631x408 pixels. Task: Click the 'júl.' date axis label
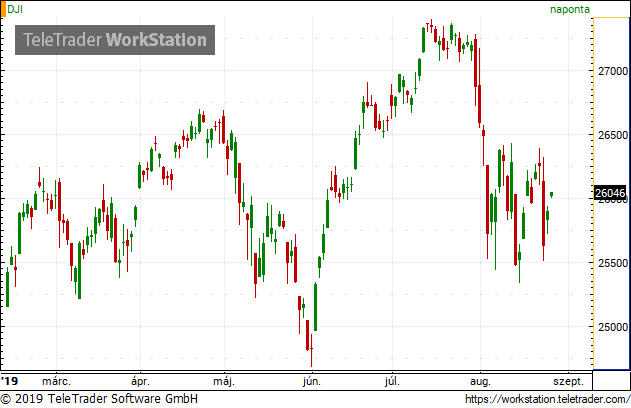click(392, 381)
